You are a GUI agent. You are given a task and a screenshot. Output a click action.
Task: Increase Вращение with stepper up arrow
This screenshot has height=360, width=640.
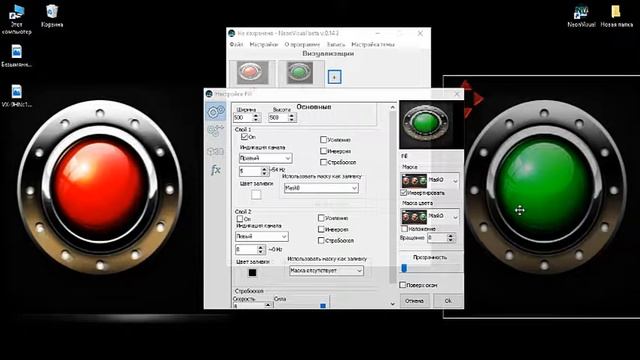450,236
